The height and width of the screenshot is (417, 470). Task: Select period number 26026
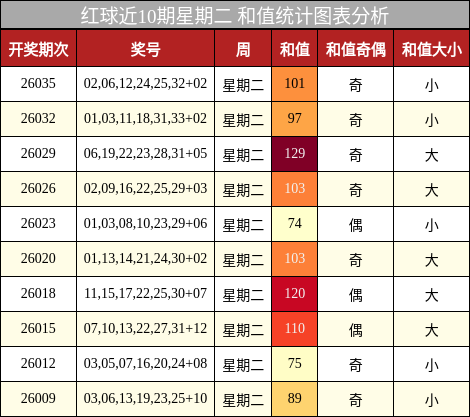pos(38,188)
